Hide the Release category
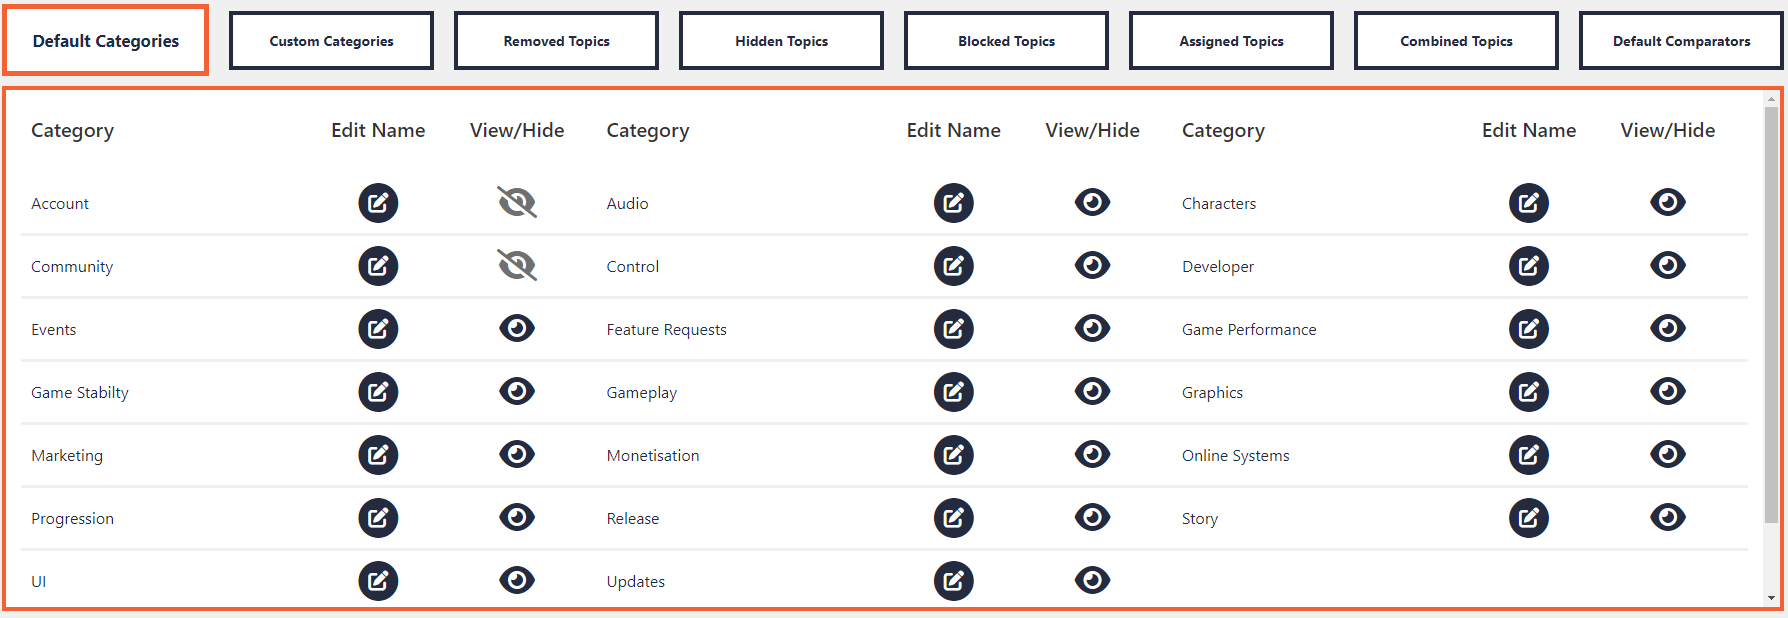The width and height of the screenshot is (1788, 618). point(1092,517)
